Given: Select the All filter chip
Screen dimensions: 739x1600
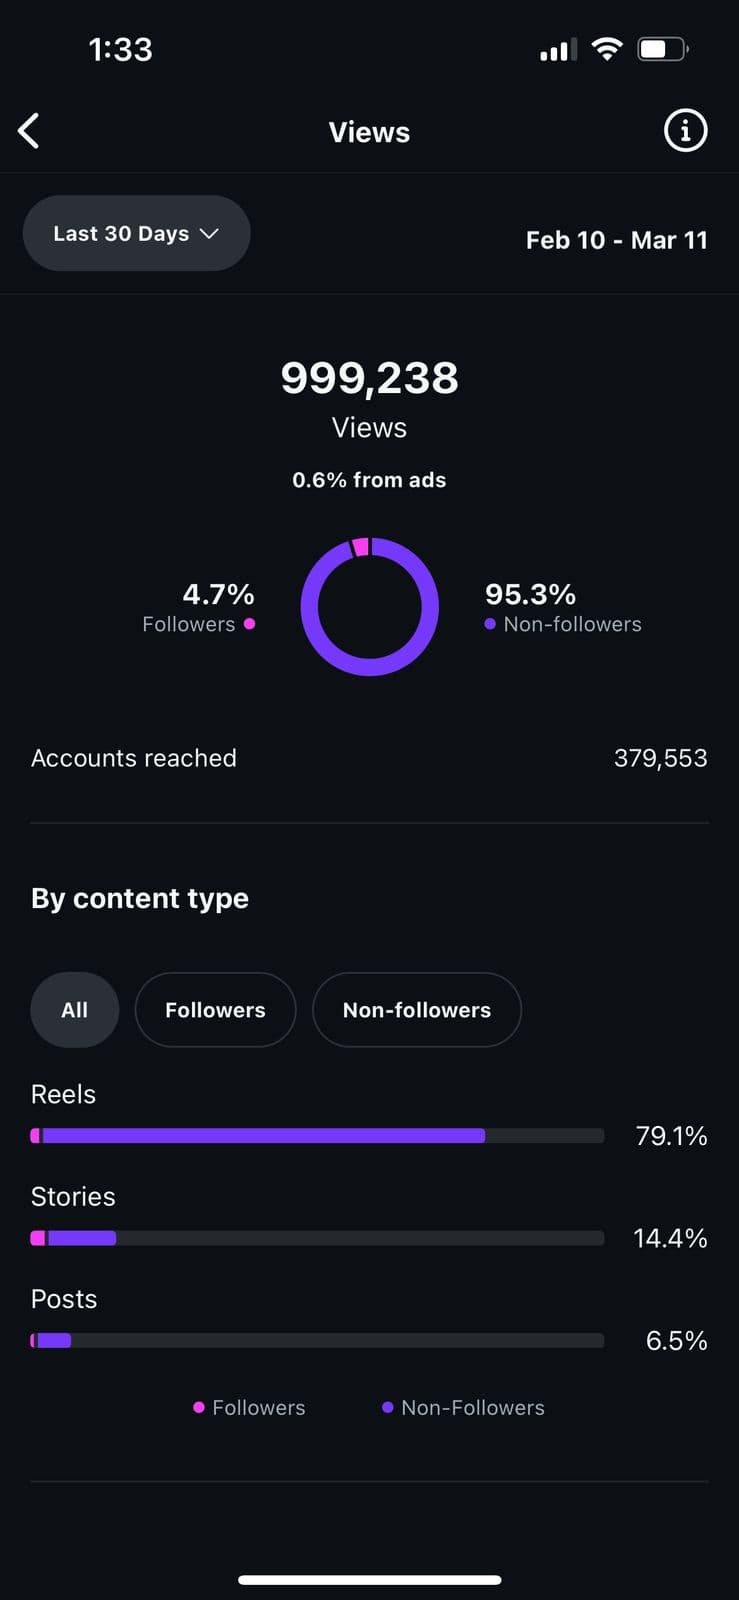Looking at the screenshot, I should pos(75,1010).
